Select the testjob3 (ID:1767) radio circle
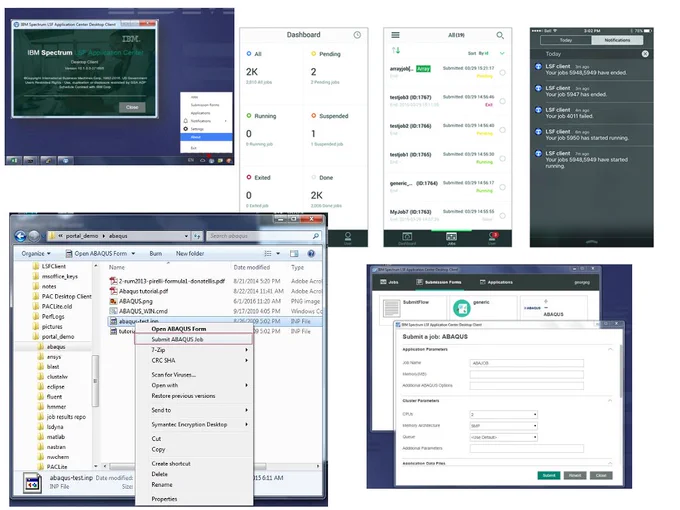The height and width of the screenshot is (510, 680). click(502, 101)
